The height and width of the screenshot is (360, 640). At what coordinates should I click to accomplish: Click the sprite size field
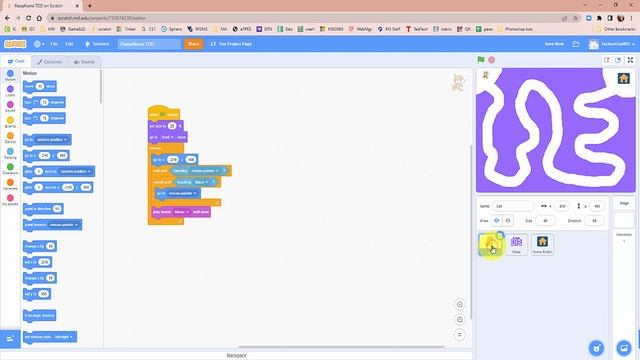545,220
